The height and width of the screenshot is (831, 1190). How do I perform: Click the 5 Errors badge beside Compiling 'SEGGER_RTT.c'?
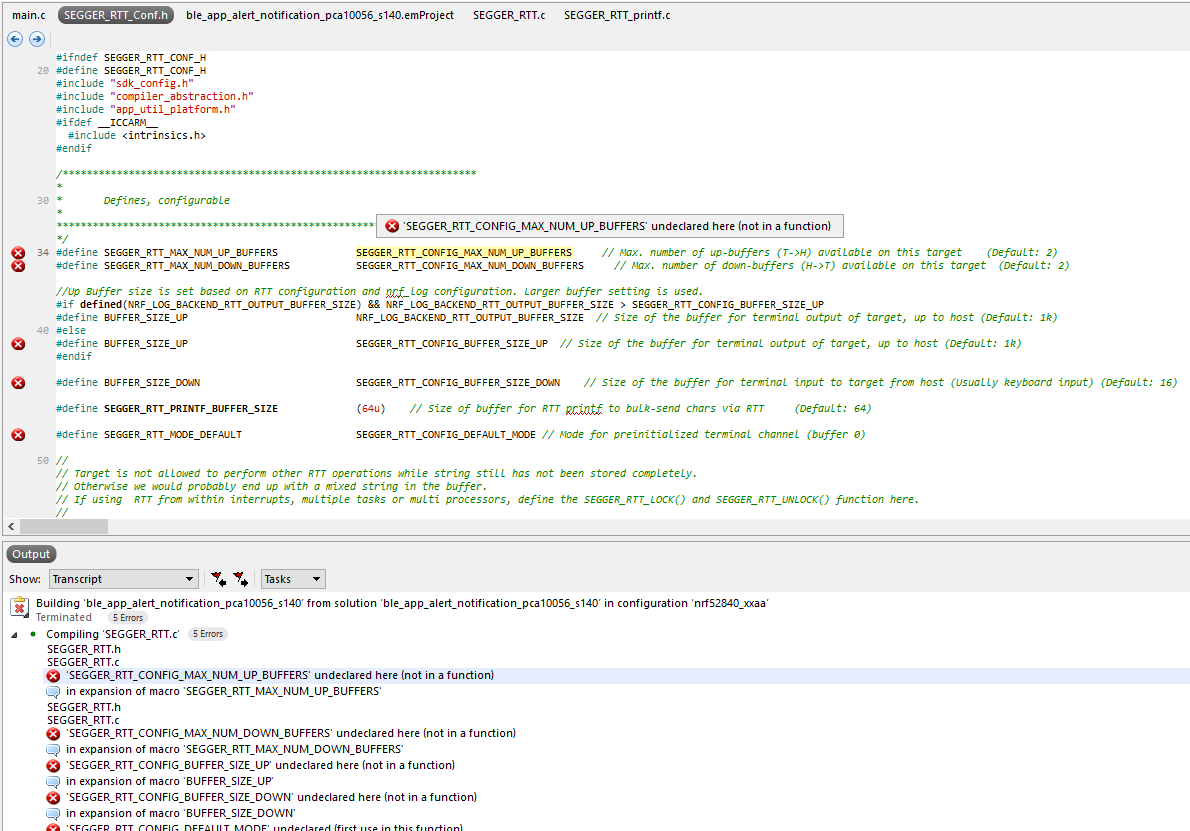(208, 634)
